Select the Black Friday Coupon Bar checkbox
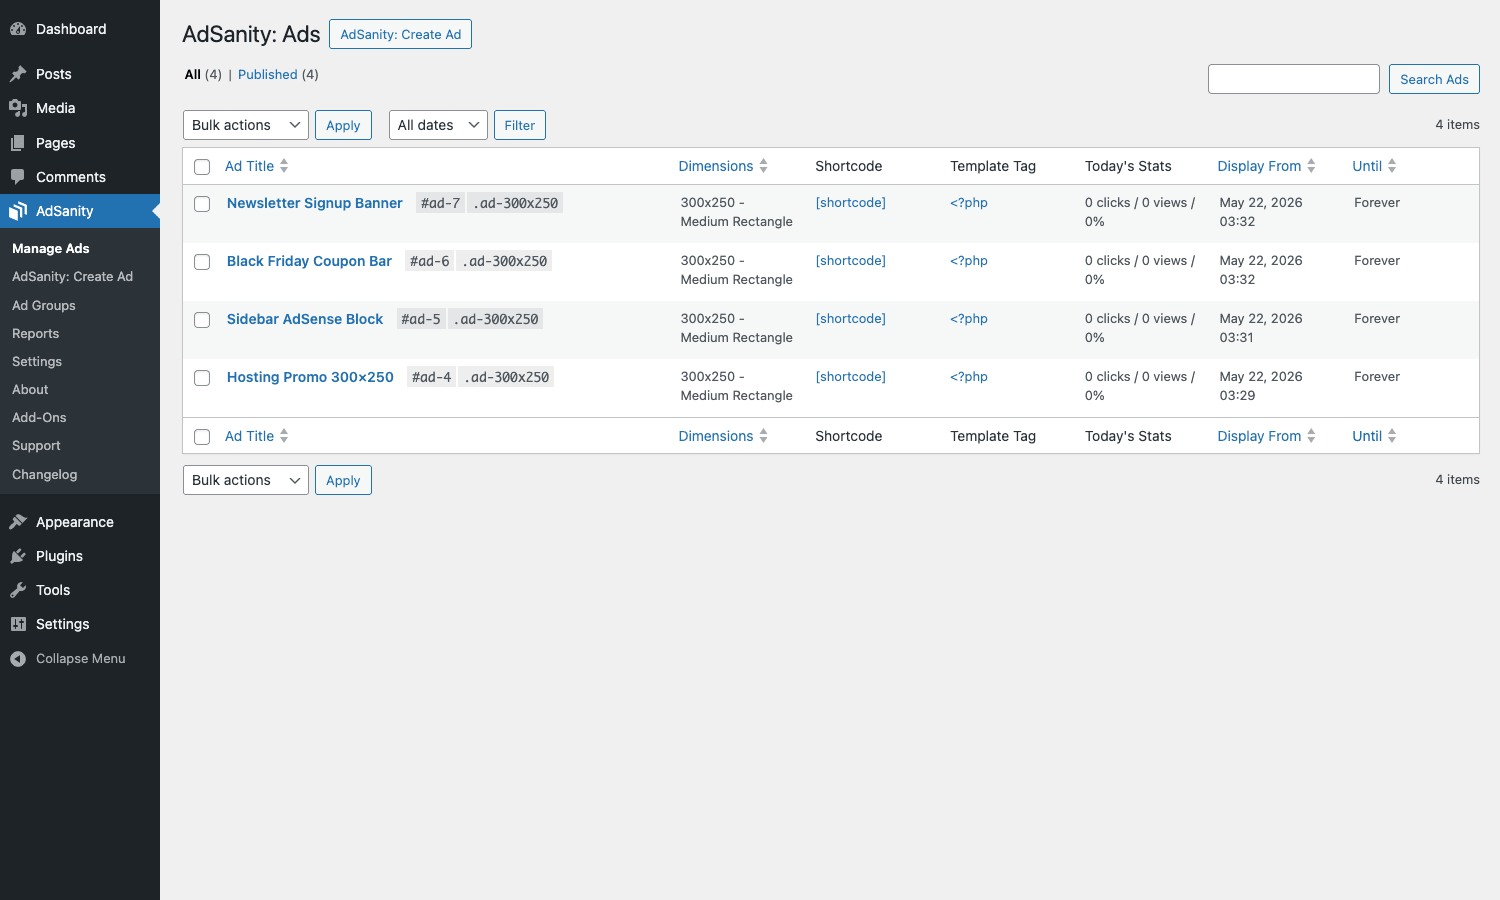 click(202, 262)
